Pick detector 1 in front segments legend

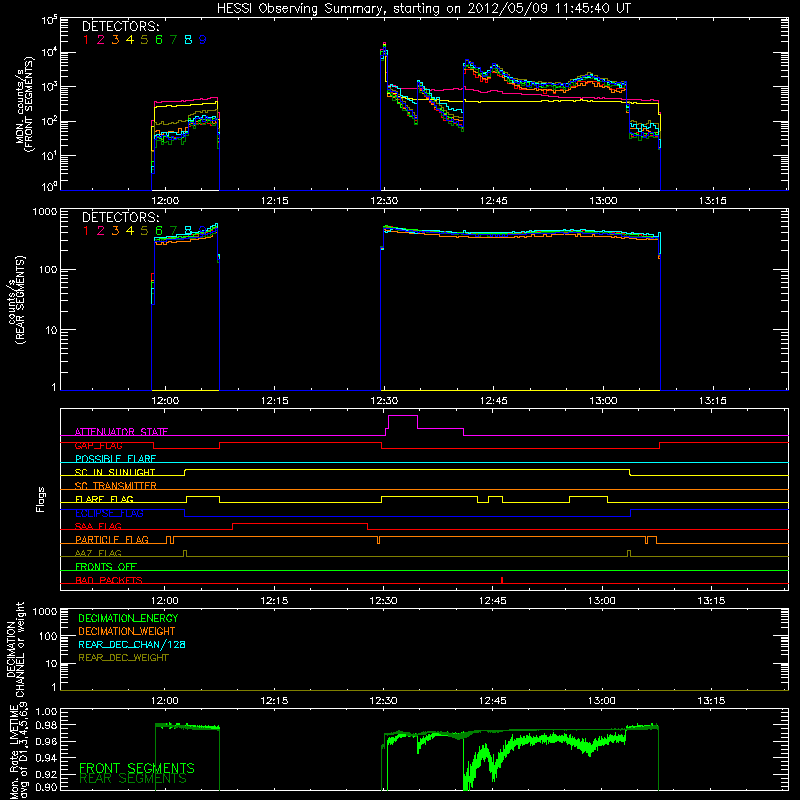point(86,40)
